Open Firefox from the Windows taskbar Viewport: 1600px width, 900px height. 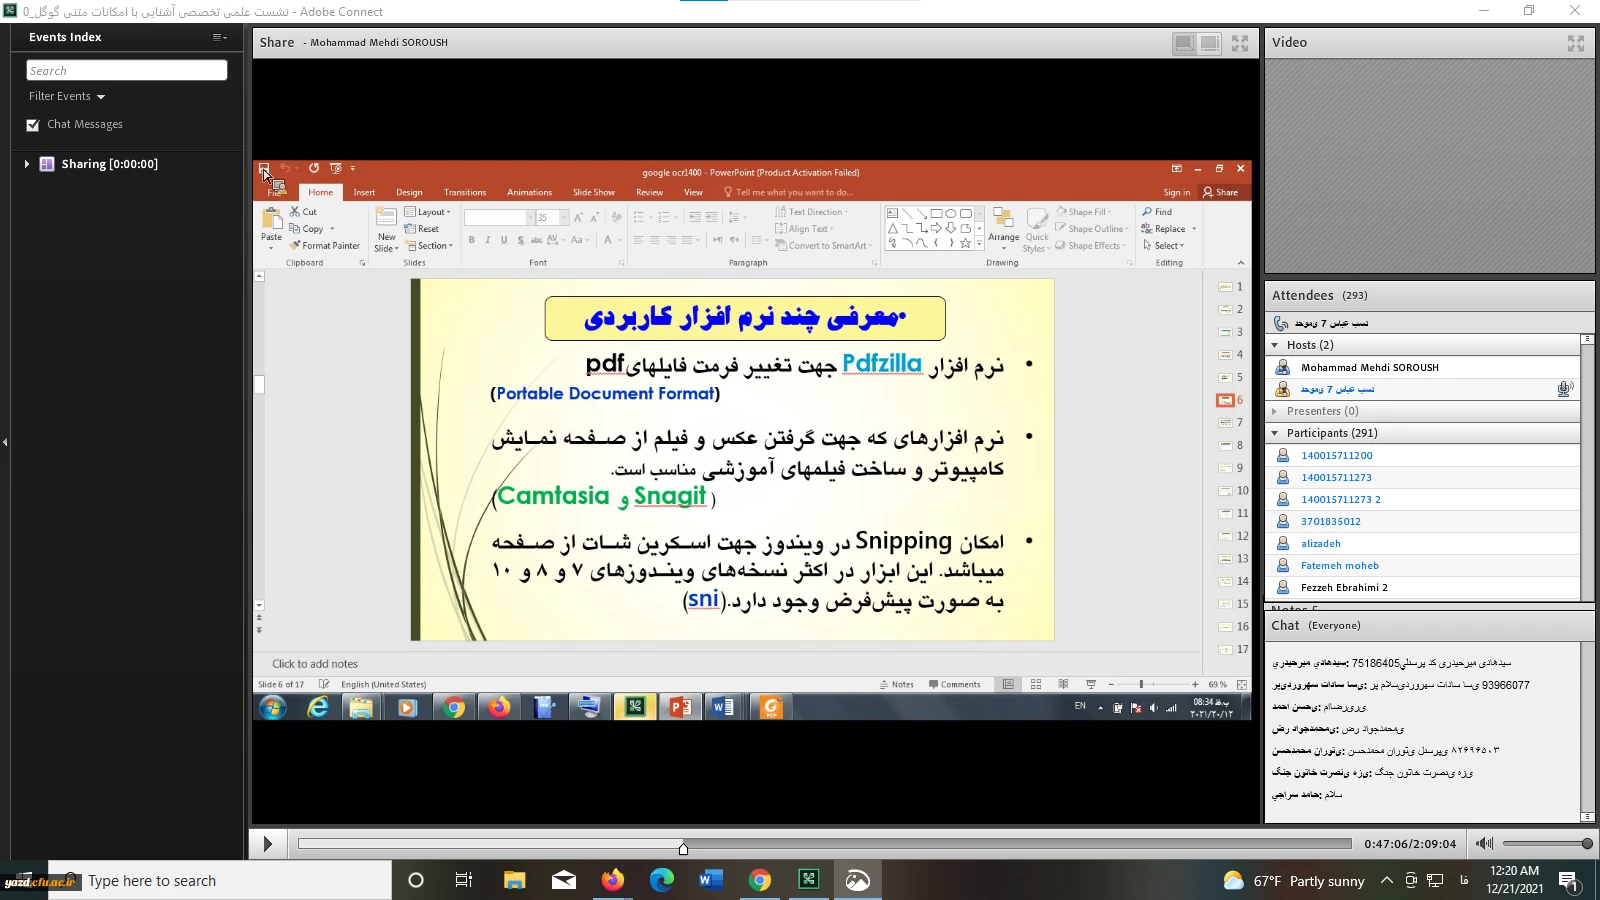(612, 880)
